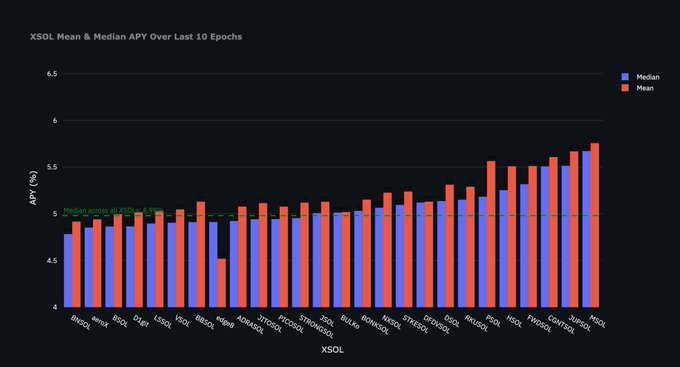The height and width of the screenshot is (367, 680).
Task: Select the blue Median bar for JITOSOL
Action: point(255,263)
